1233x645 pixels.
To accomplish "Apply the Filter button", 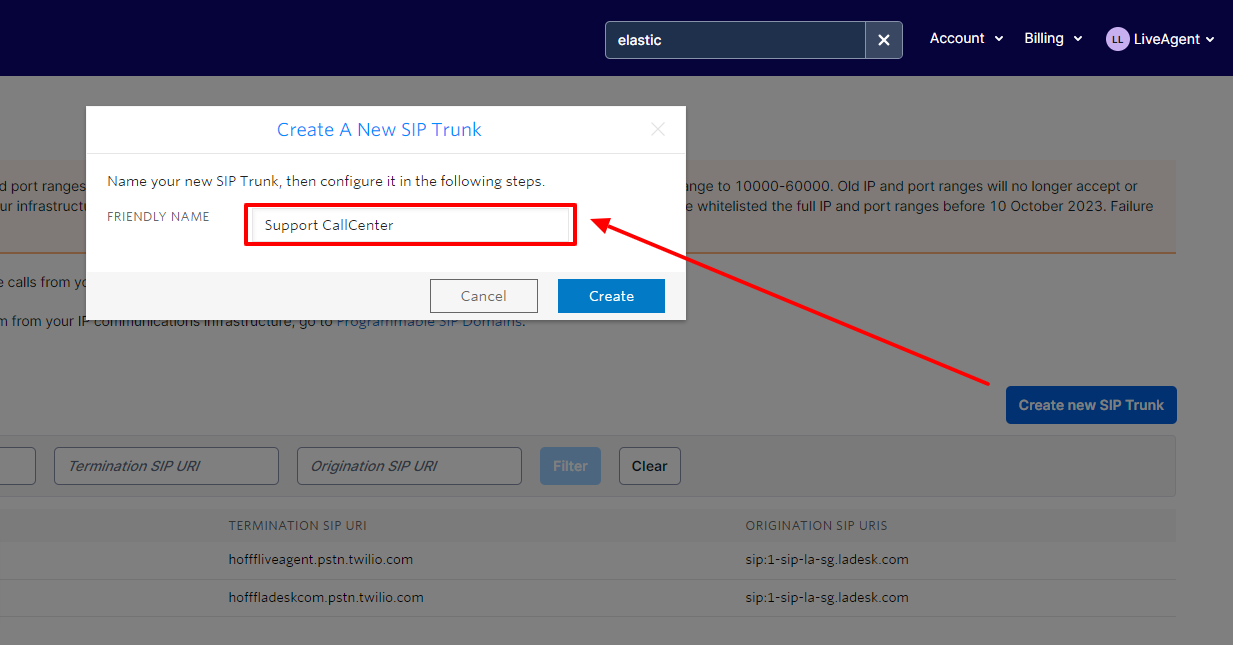I will click(x=570, y=466).
